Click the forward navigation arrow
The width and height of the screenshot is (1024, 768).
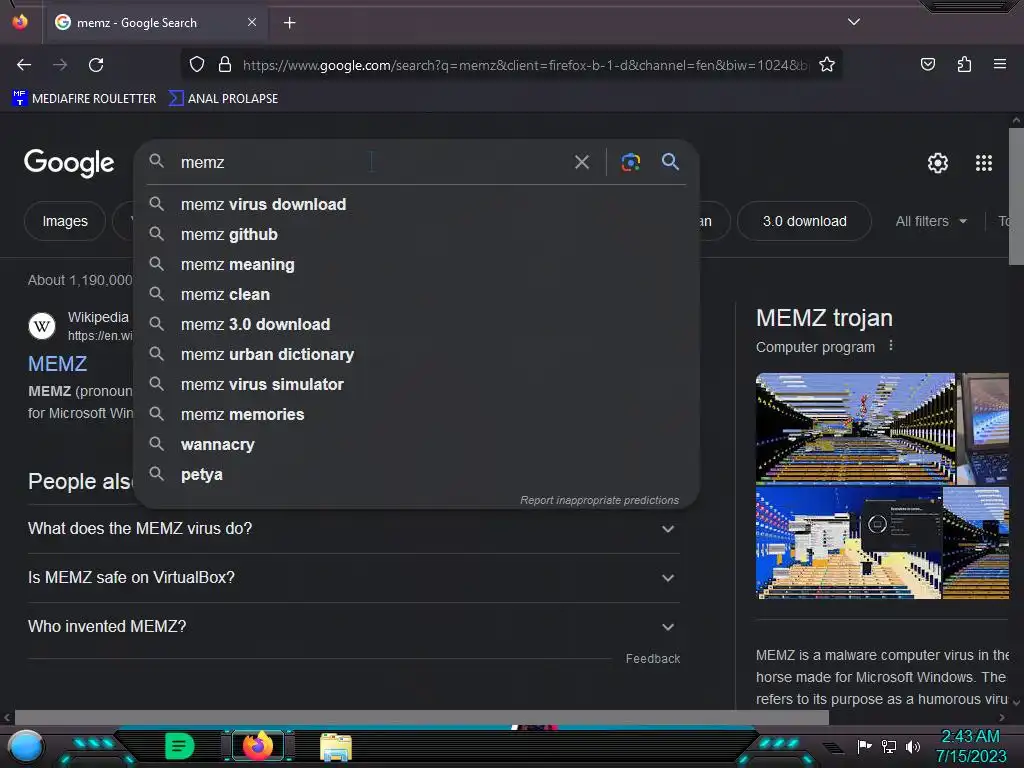(60, 65)
